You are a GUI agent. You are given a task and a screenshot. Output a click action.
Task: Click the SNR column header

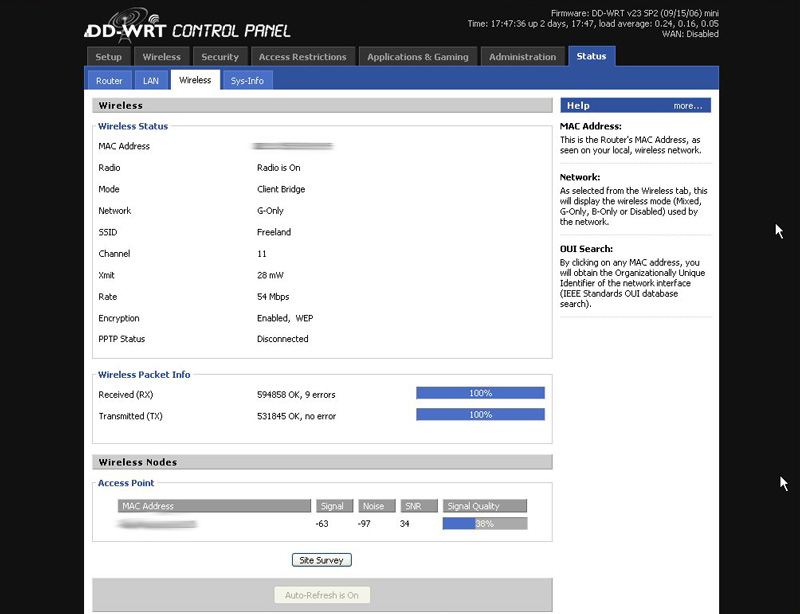419,506
